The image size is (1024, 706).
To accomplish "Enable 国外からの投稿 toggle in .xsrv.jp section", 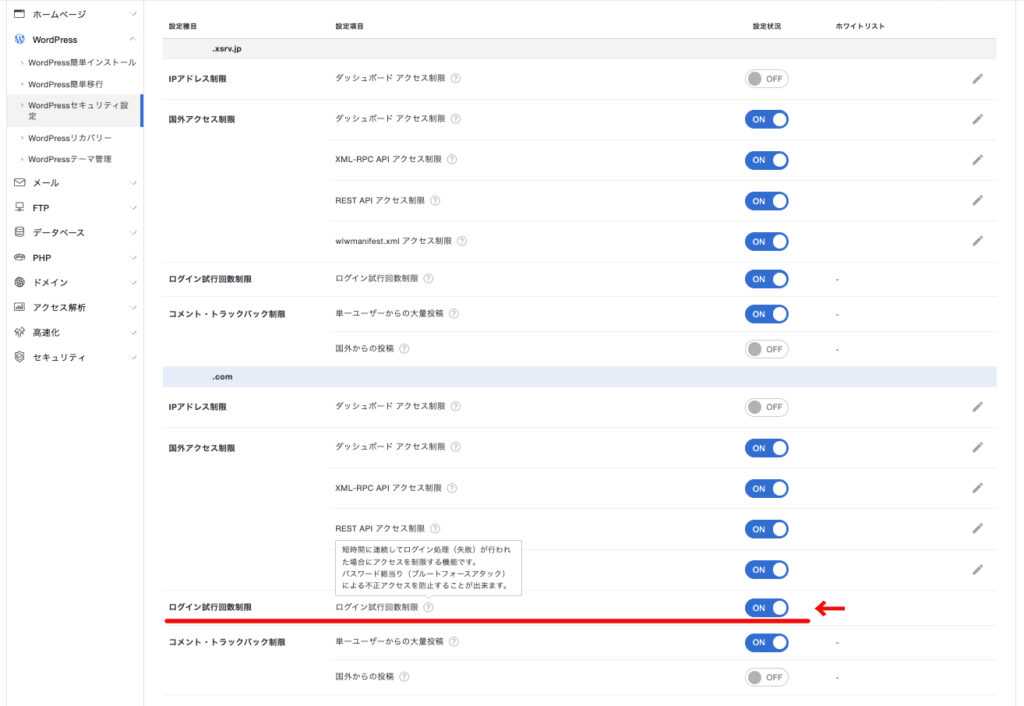I will coord(767,349).
